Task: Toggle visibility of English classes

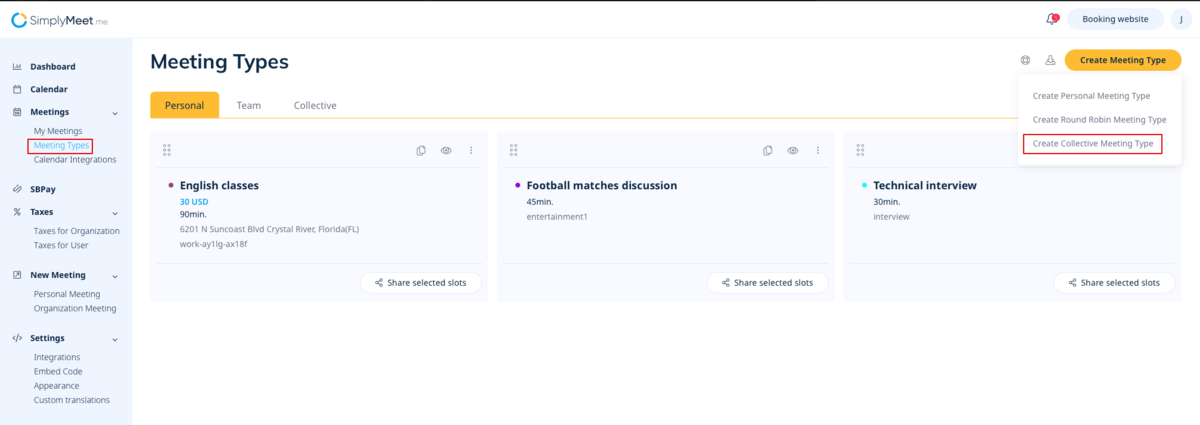Action: (446, 150)
